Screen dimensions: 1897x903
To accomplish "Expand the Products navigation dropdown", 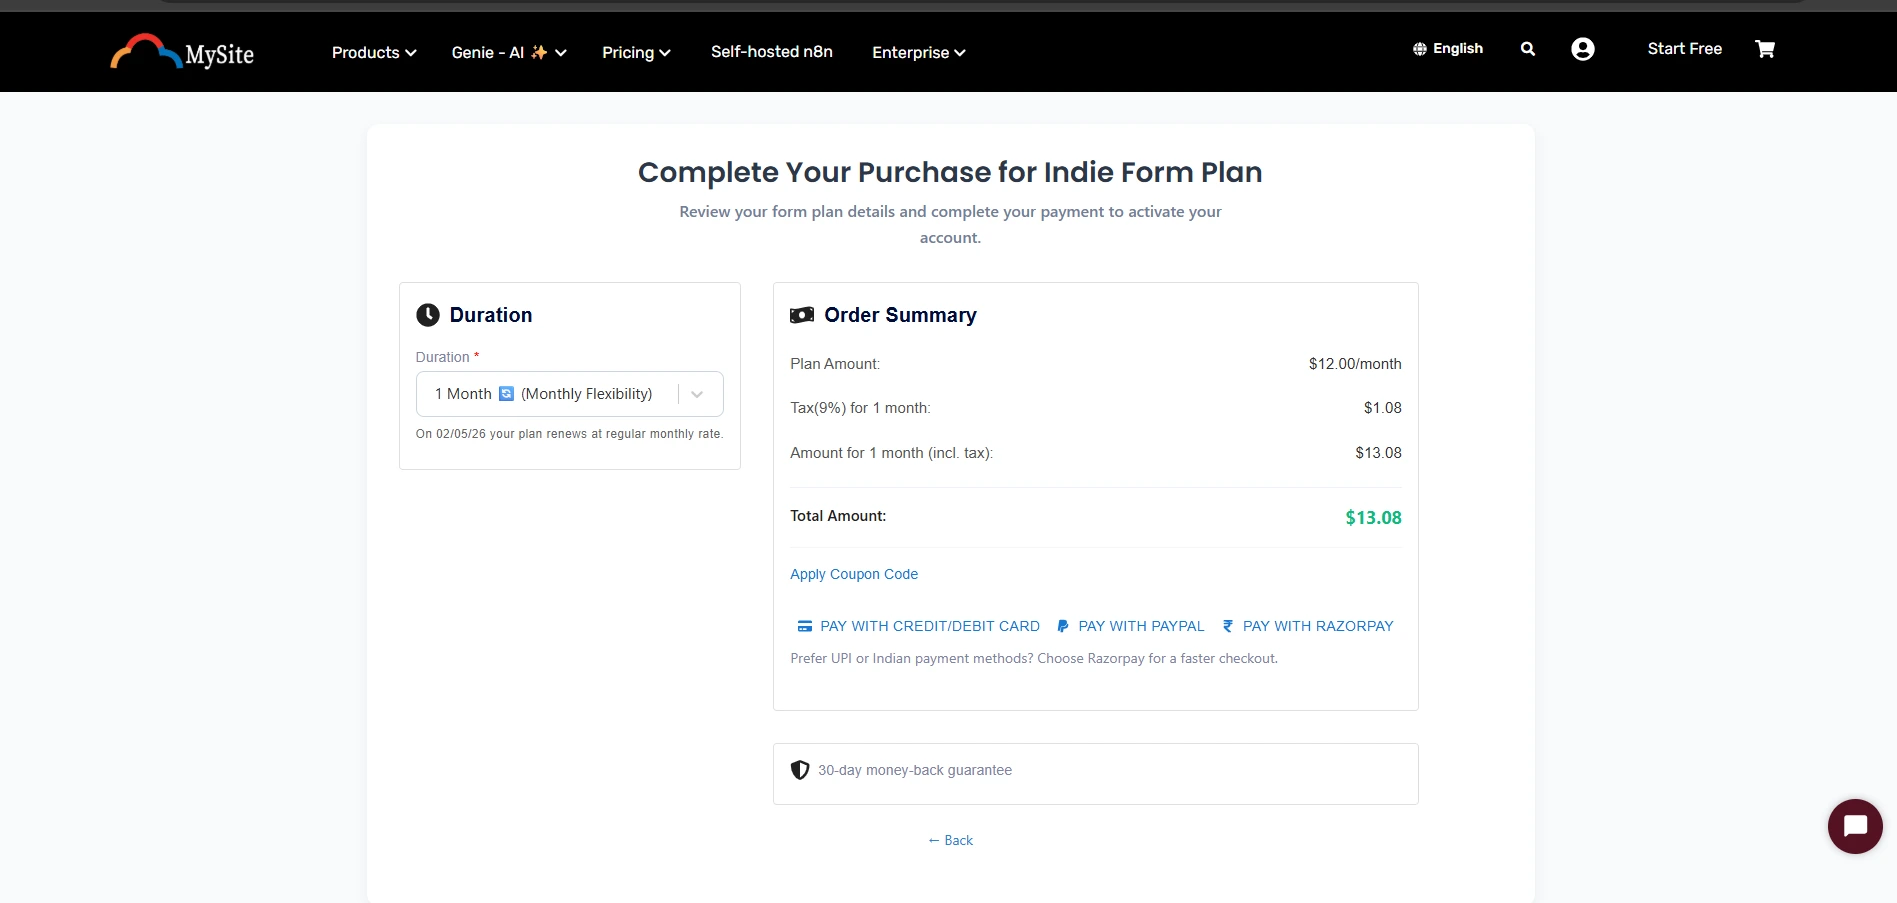I will pyautogui.click(x=374, y=53).
